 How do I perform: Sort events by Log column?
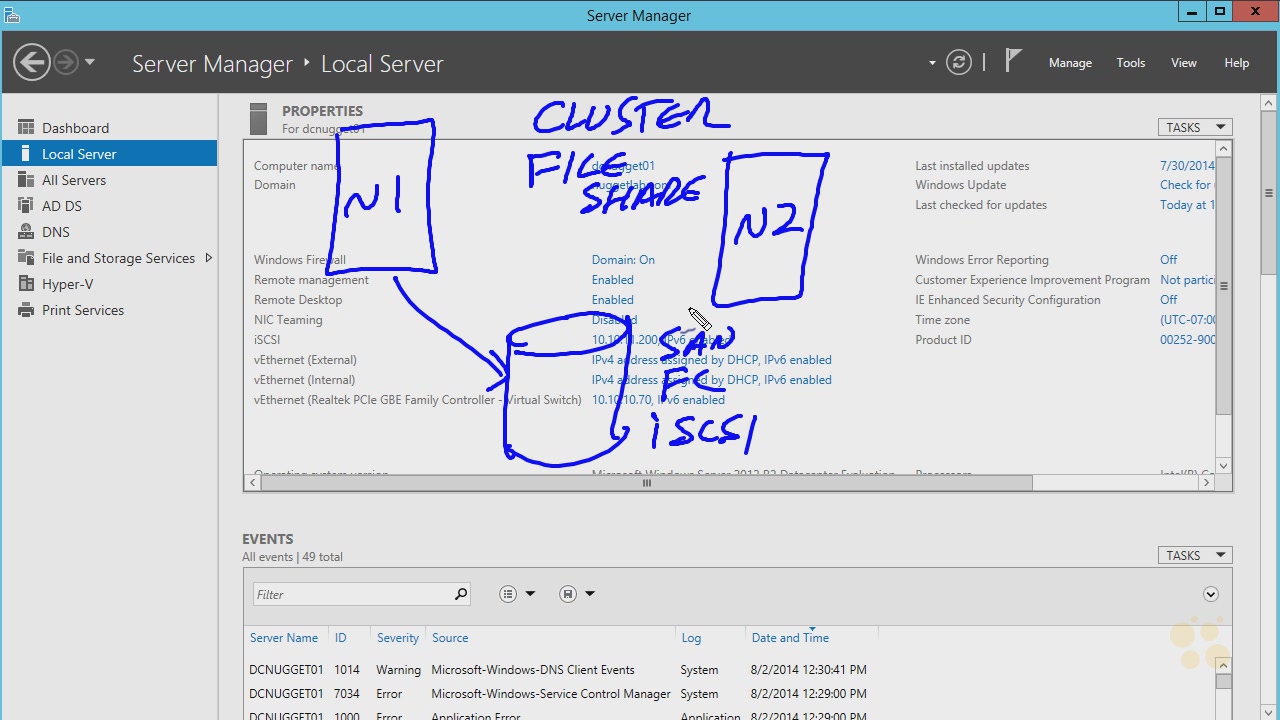click(x=691, y=638)
